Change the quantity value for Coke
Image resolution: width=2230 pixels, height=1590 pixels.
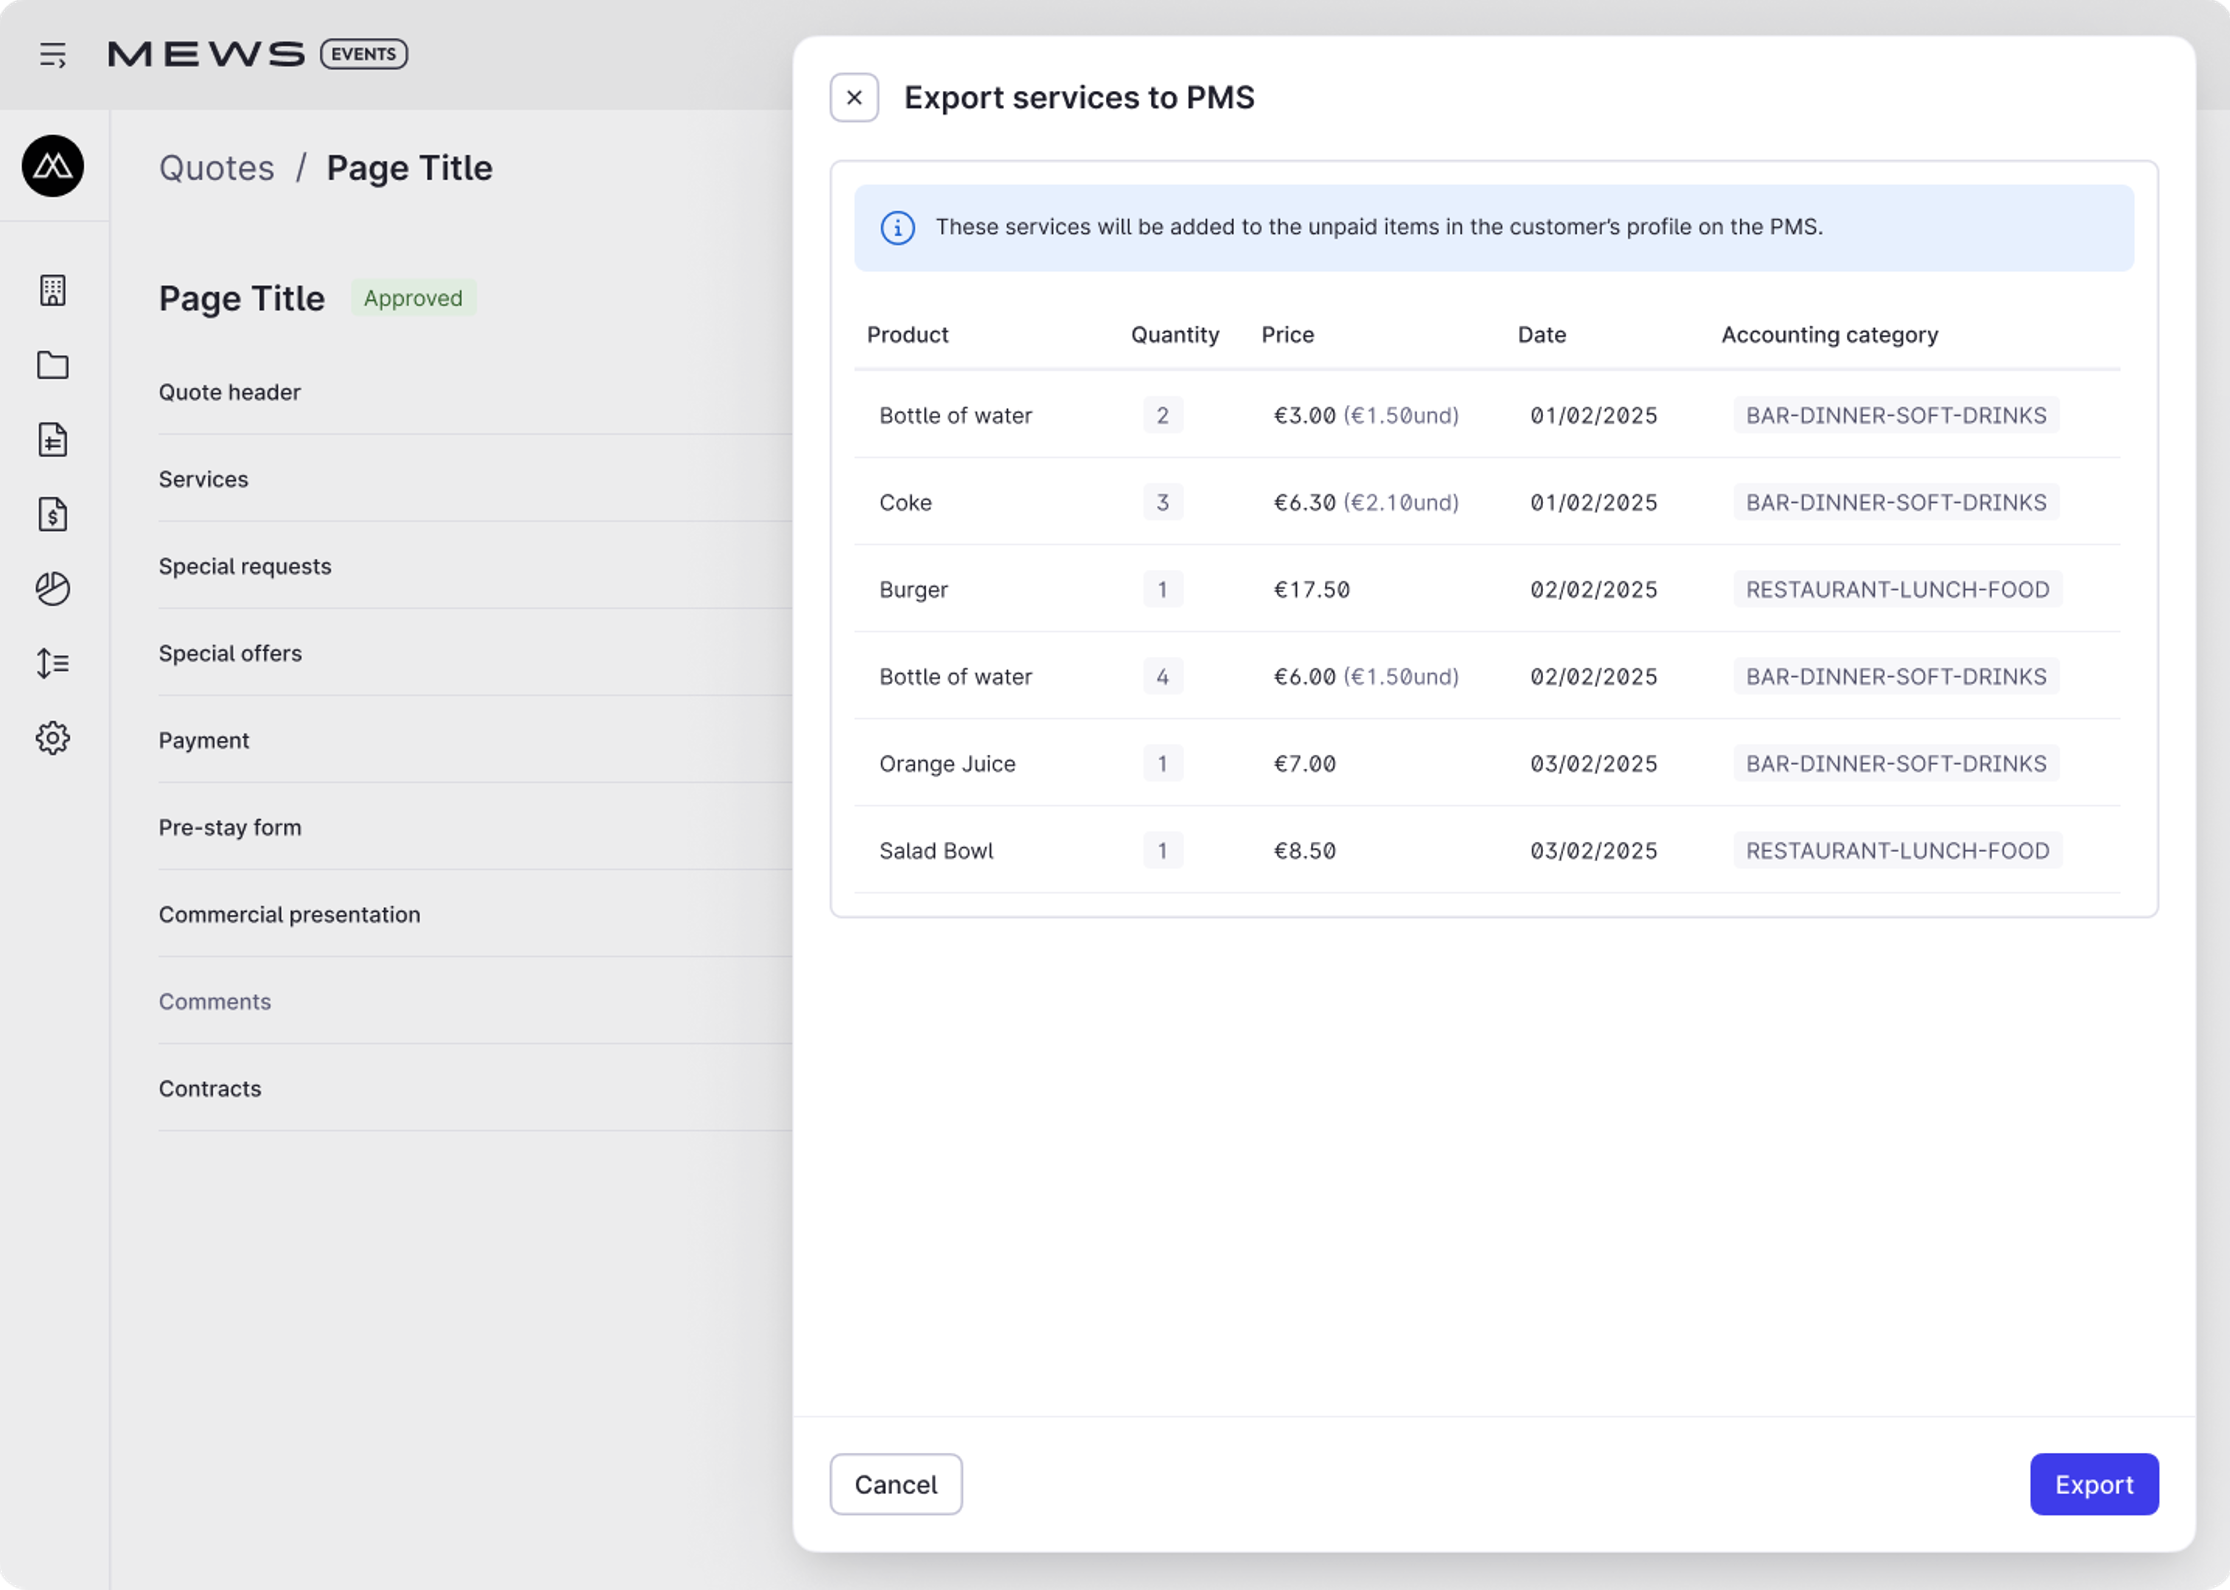coord(1163,502)
